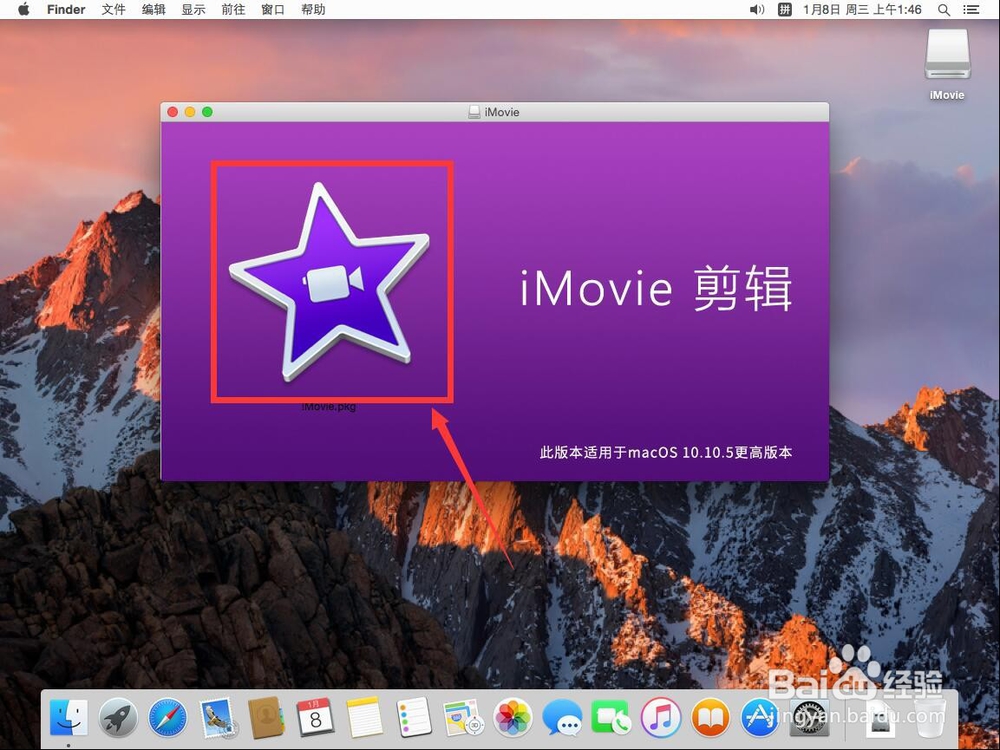Viewport: 1000px width, 750px height.
Task: Open iBooks app in Dock
Action: 710,717
